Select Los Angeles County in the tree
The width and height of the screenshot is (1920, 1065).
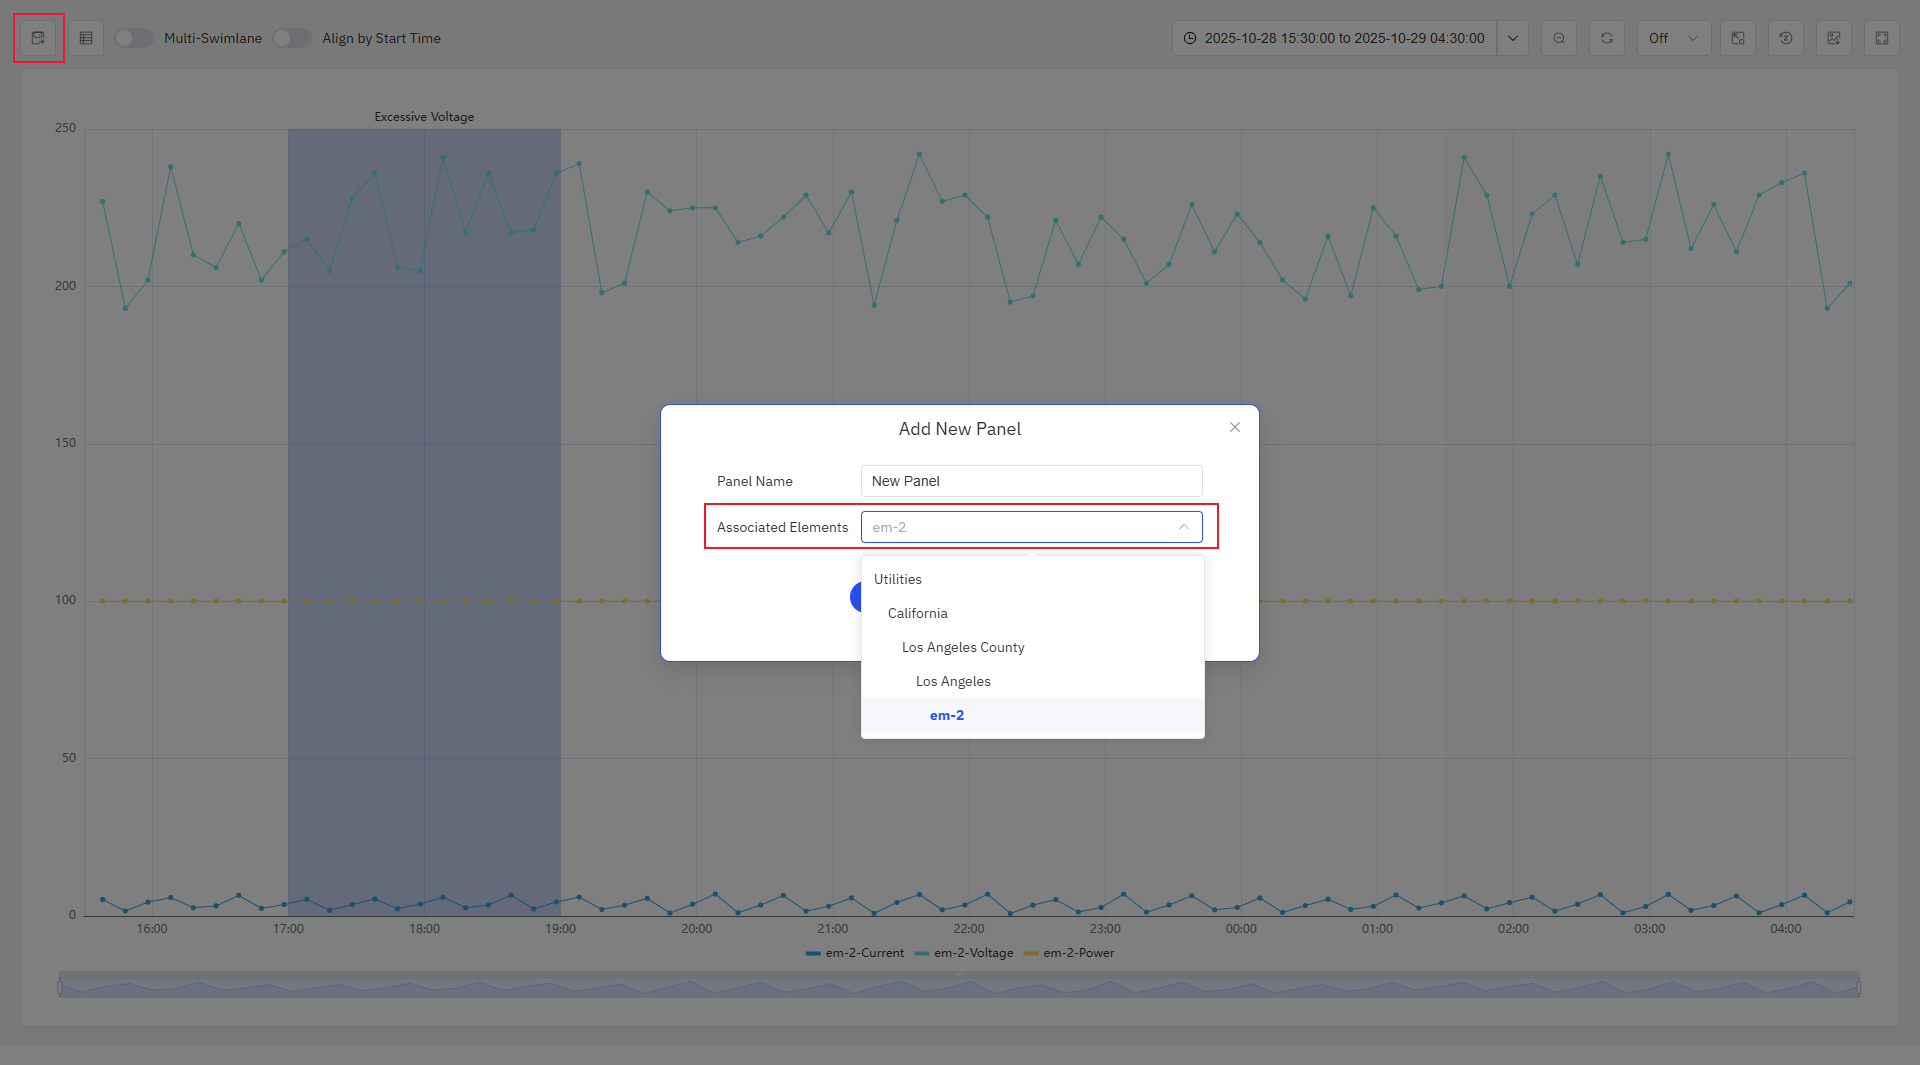pos(962,647)
